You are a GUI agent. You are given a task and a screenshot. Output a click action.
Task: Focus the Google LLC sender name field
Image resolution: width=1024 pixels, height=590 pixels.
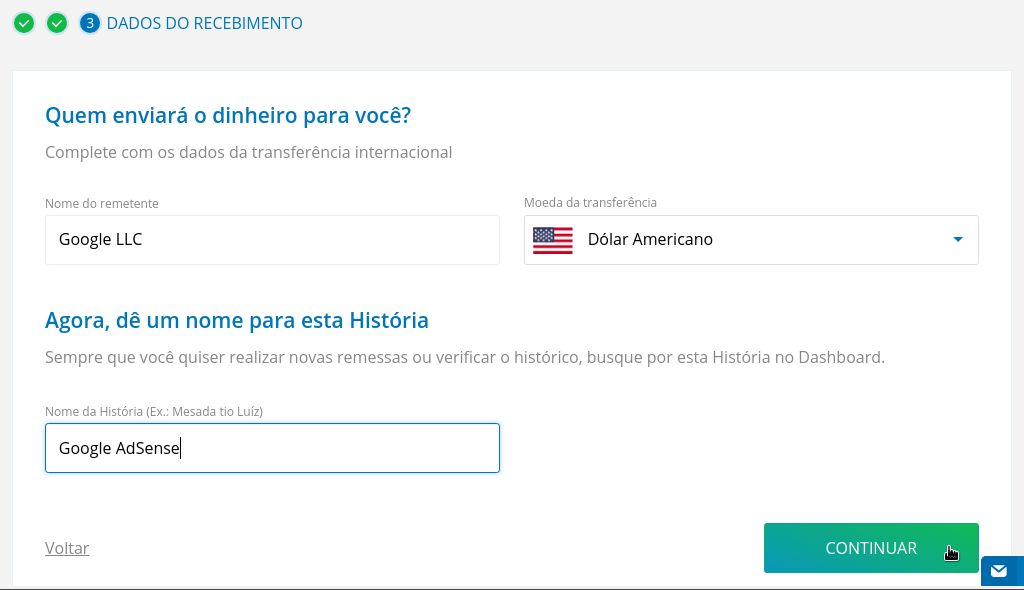point(272,240)
